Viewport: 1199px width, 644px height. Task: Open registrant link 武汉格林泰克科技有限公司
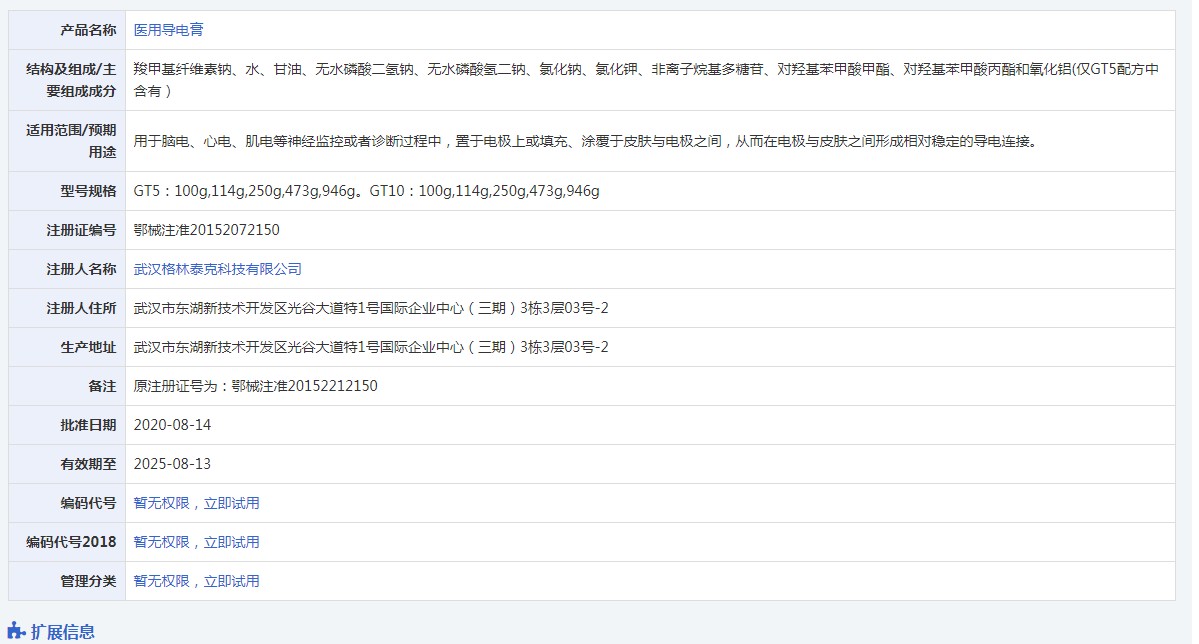[x=217, y=269]
